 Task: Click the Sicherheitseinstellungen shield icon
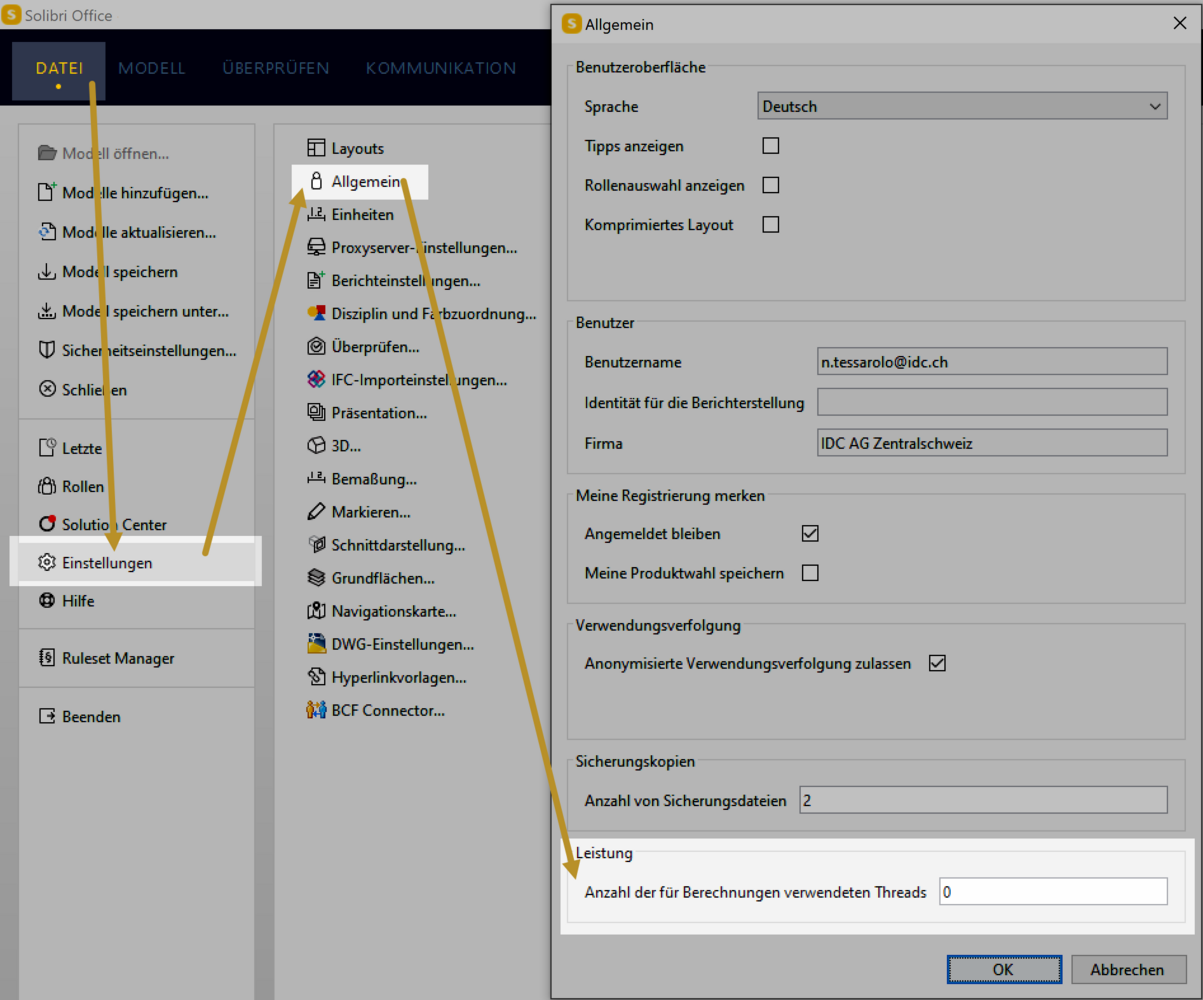[x=47, y=350]
